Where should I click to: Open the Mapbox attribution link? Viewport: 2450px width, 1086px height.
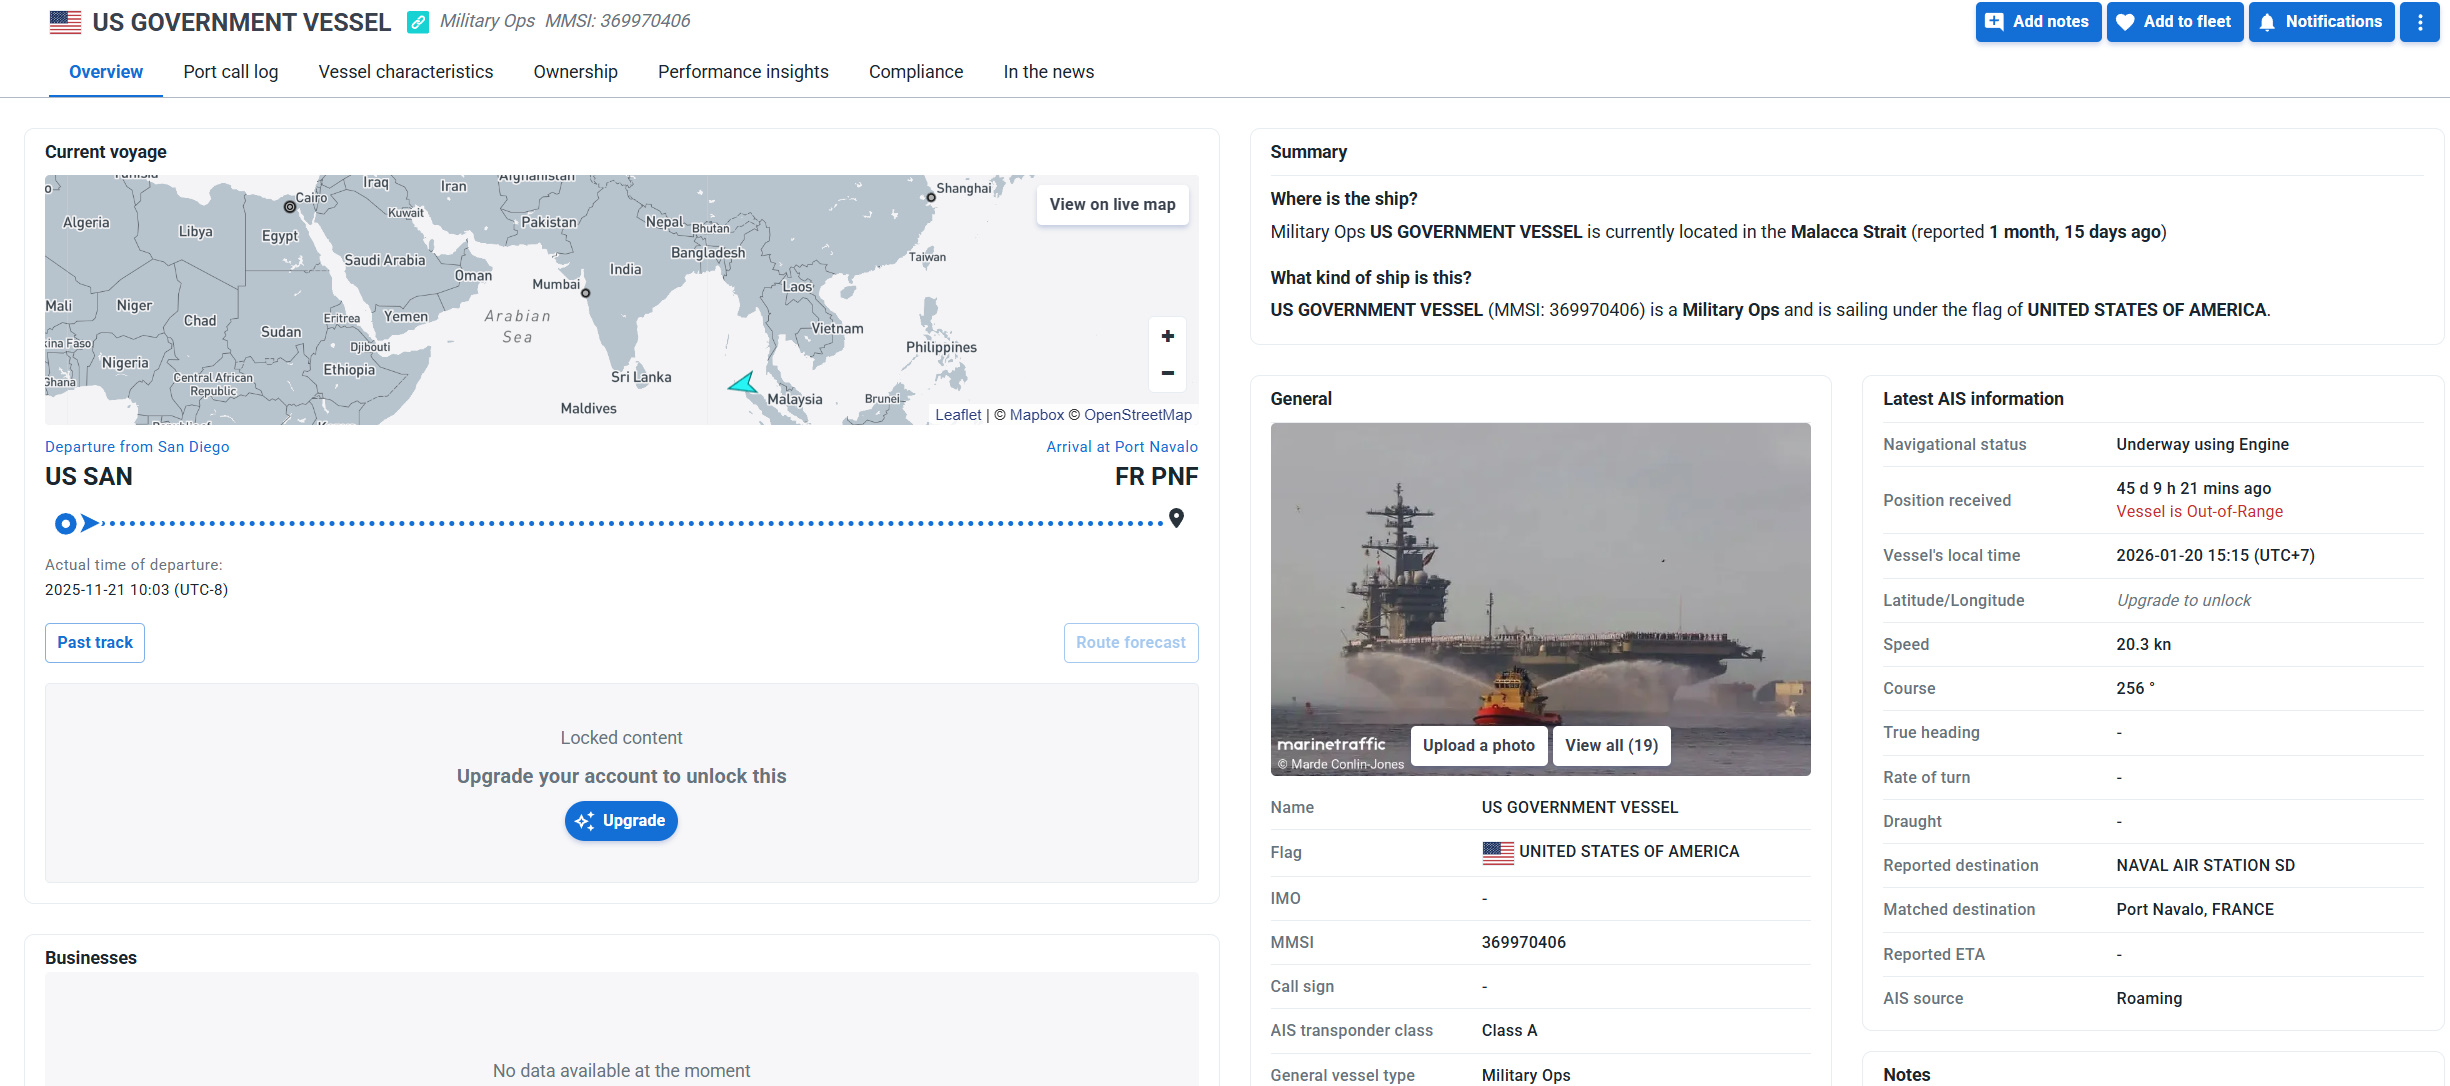point(1036,415)
